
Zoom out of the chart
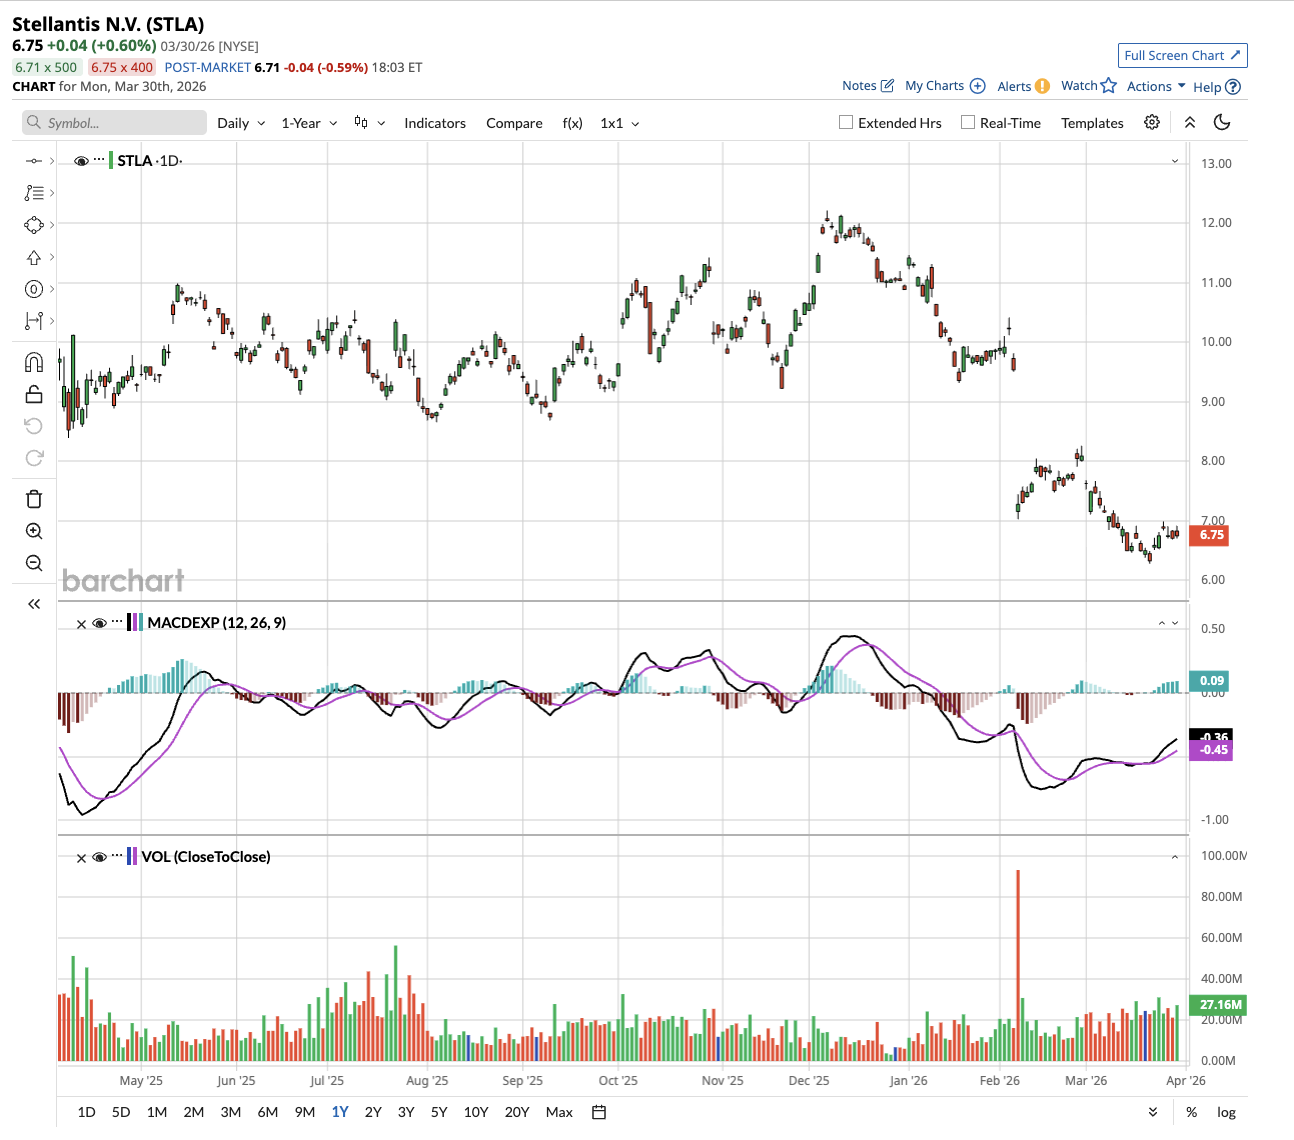point(34,563)
